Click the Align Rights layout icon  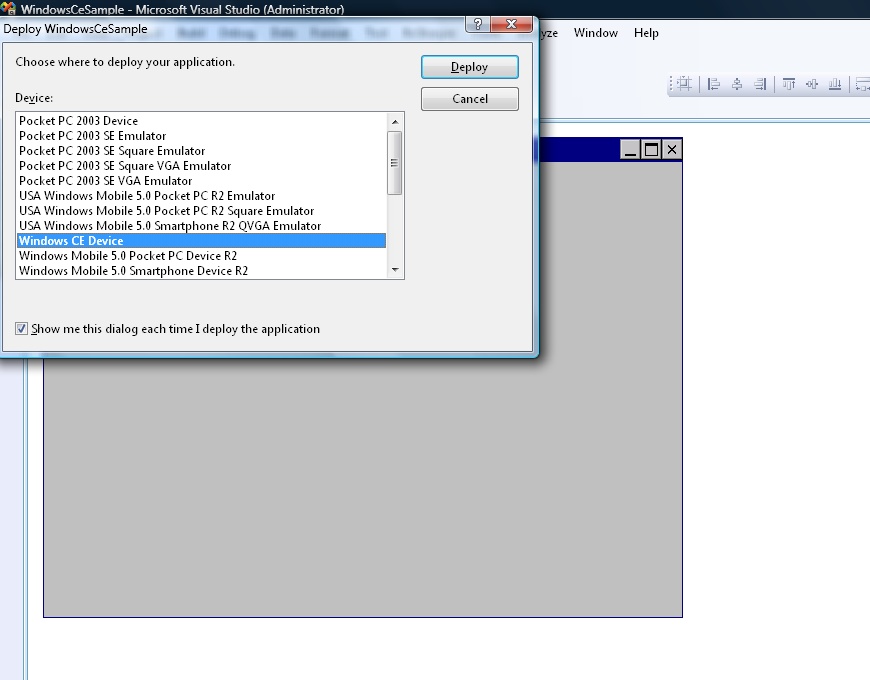[760, 84]
